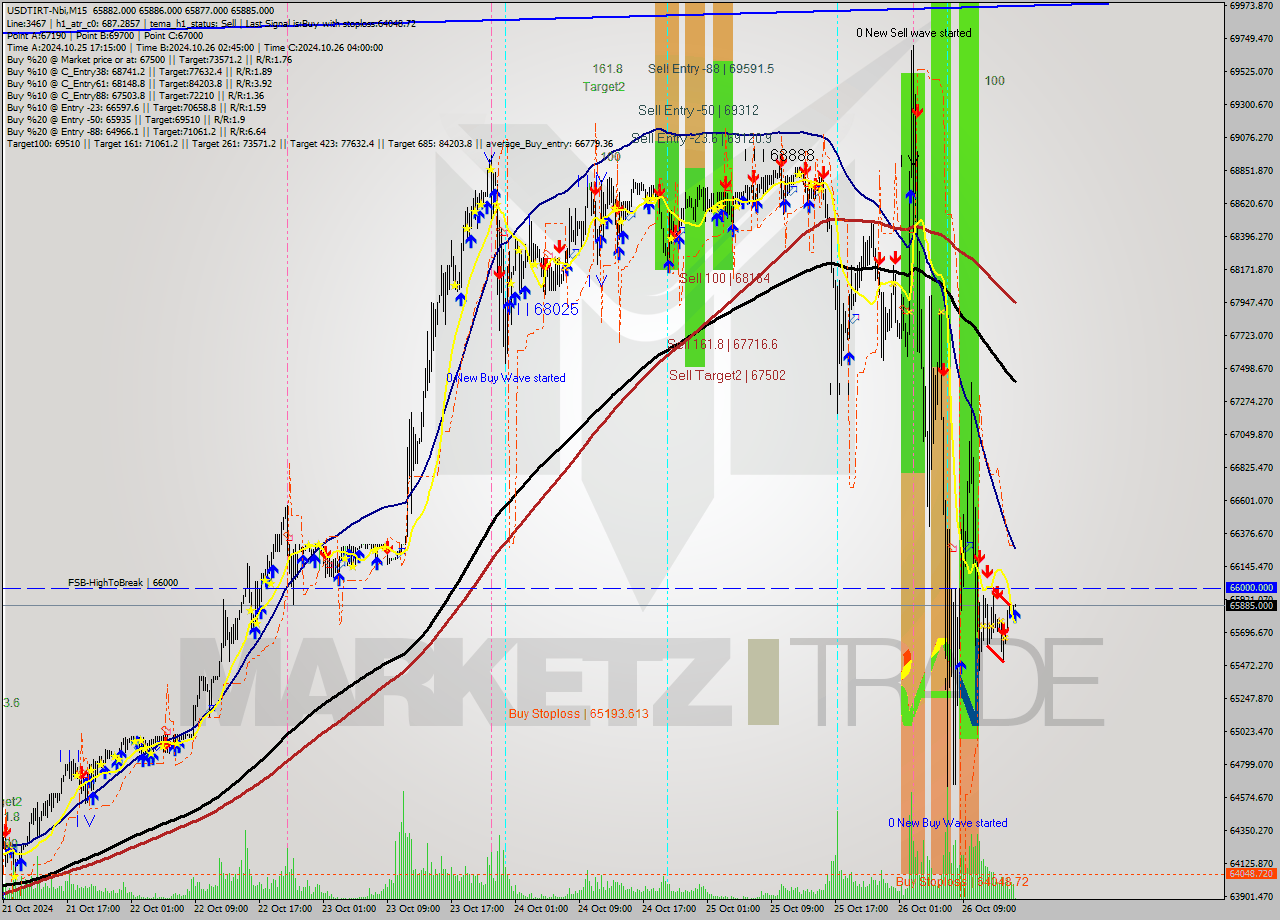Click the '26 Oct 01:00' time axis label

(926, 909)
